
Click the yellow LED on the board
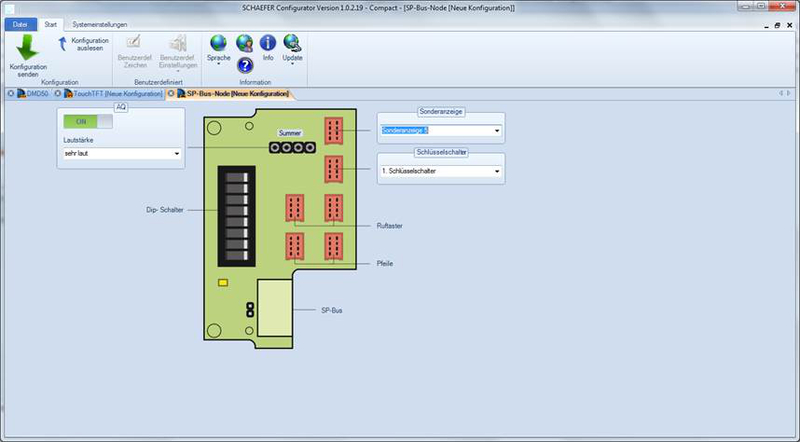click(x=223, y=282)
